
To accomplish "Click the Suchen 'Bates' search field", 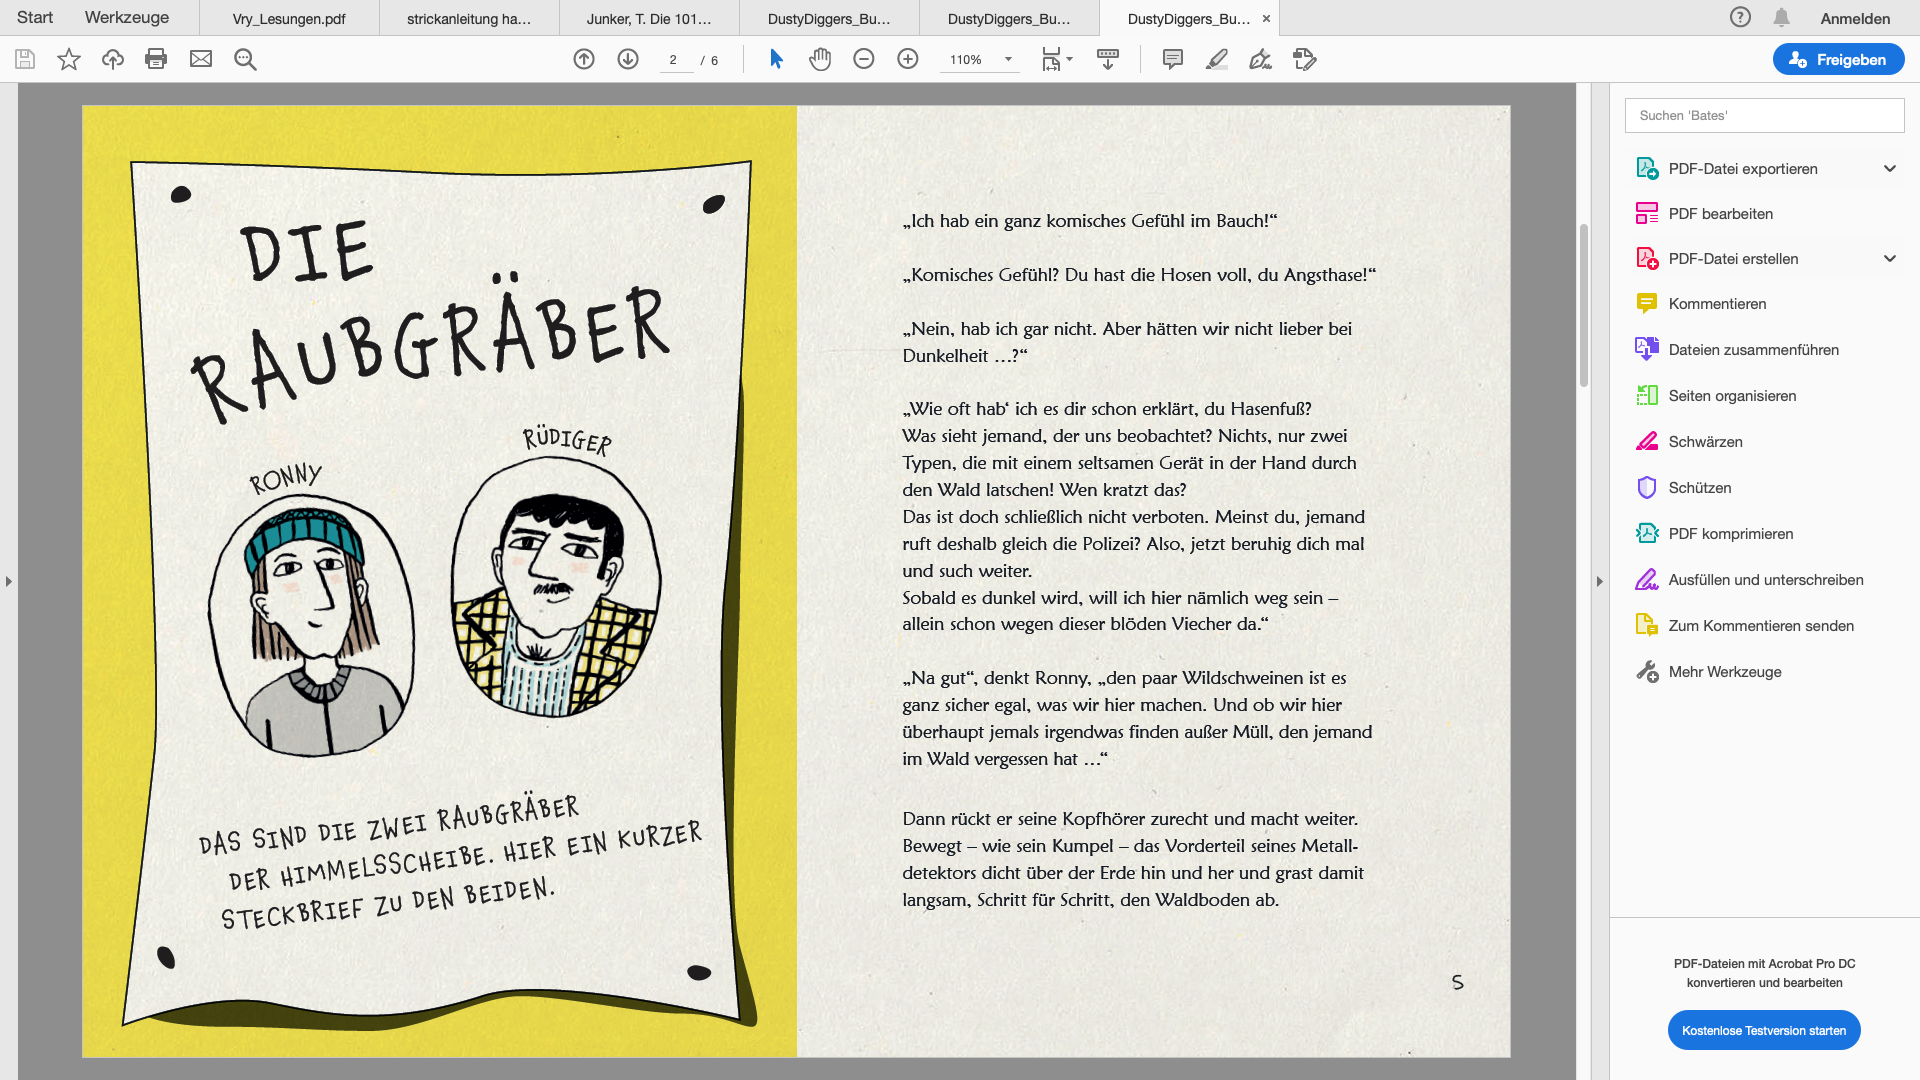I will (1764, 115).
